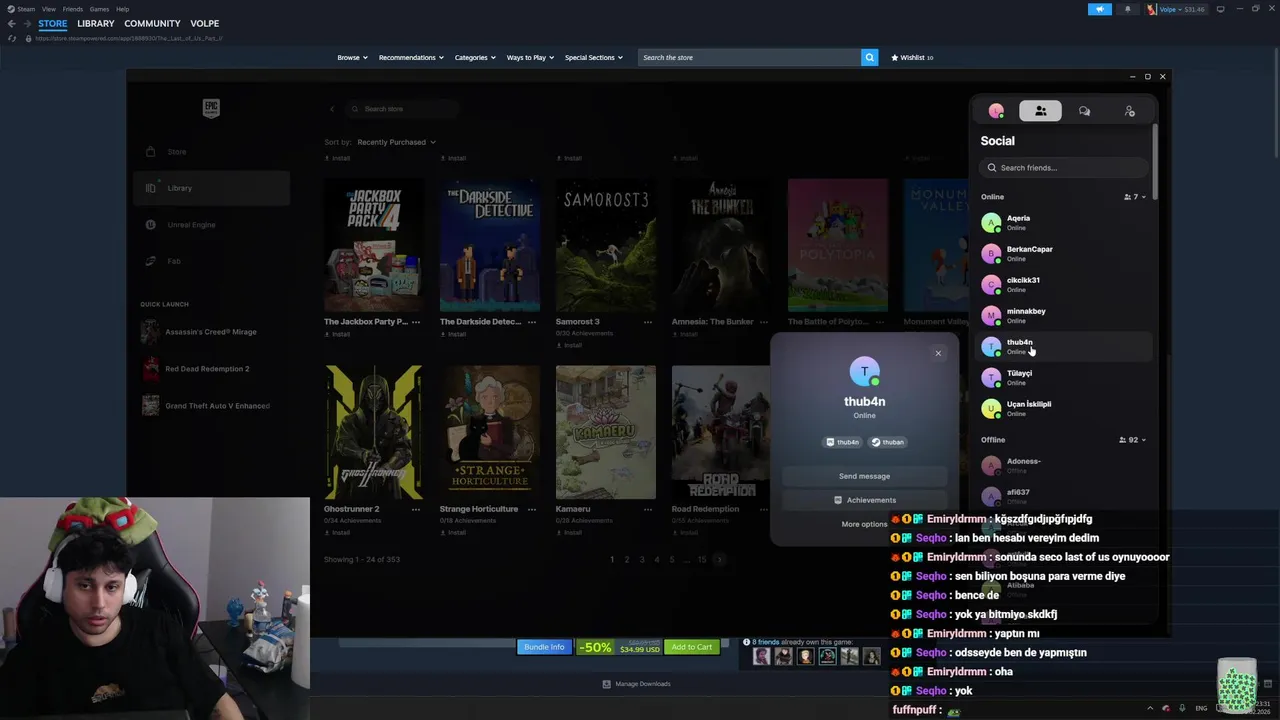The height and width of the screenshot is (720, 1280).
Task: Select friend Uçan İskilipli in online list
Action: (x=1064, y=408)
